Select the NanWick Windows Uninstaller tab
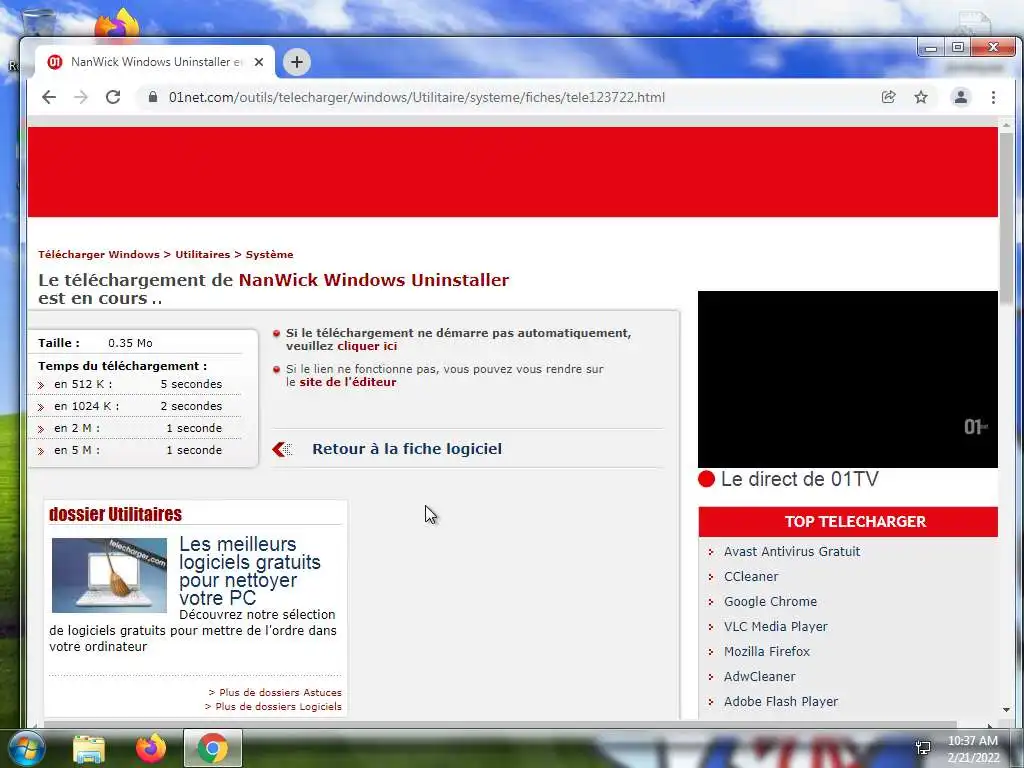 tap(155, 62)
